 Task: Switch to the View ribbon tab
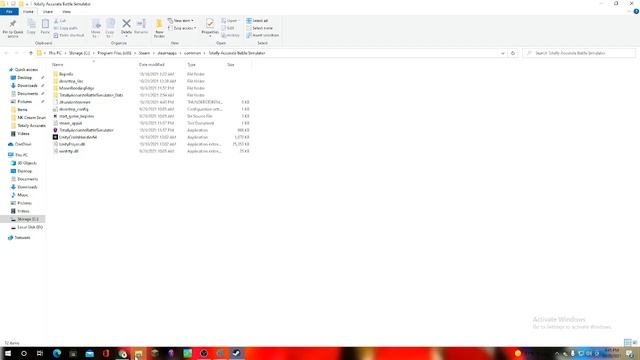66,11
